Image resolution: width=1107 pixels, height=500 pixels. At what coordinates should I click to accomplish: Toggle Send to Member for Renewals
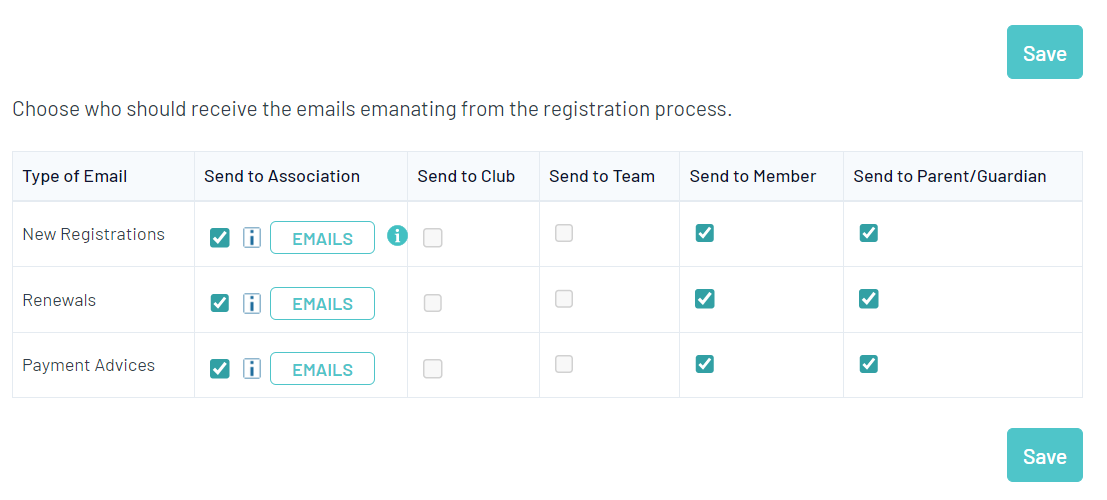point(705,299)
